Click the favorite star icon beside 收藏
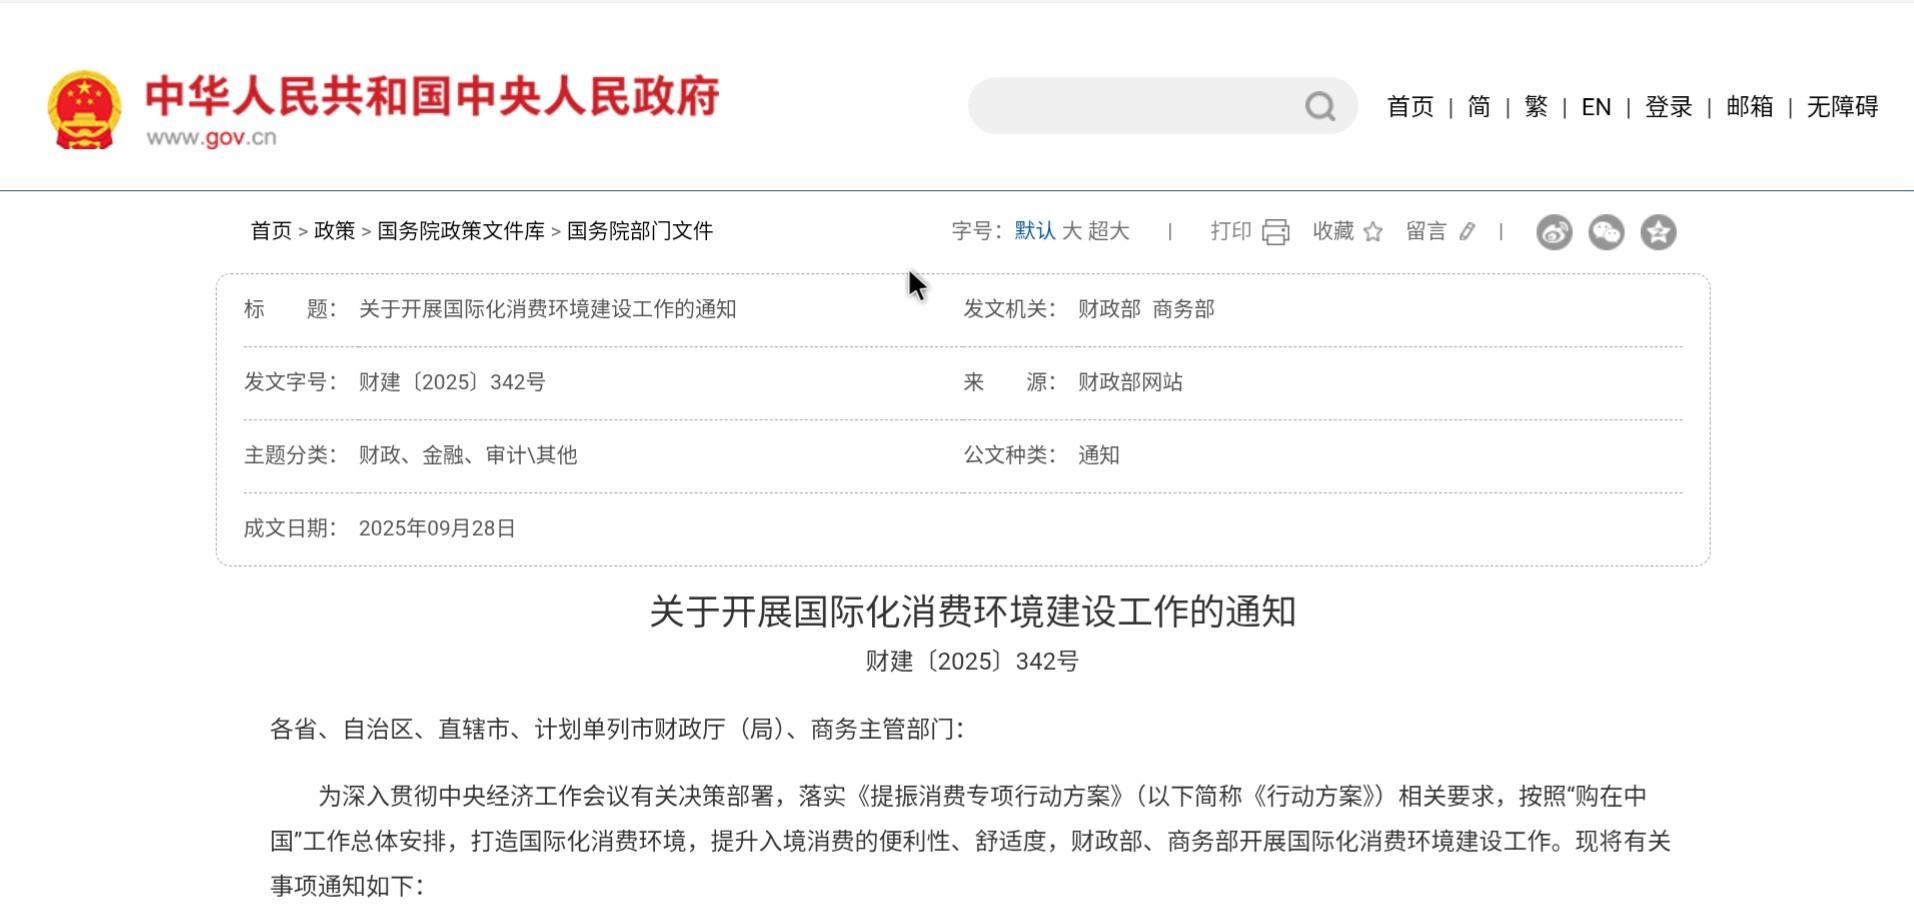This screenshot has width=1914, height=918. coord(1373,232)
